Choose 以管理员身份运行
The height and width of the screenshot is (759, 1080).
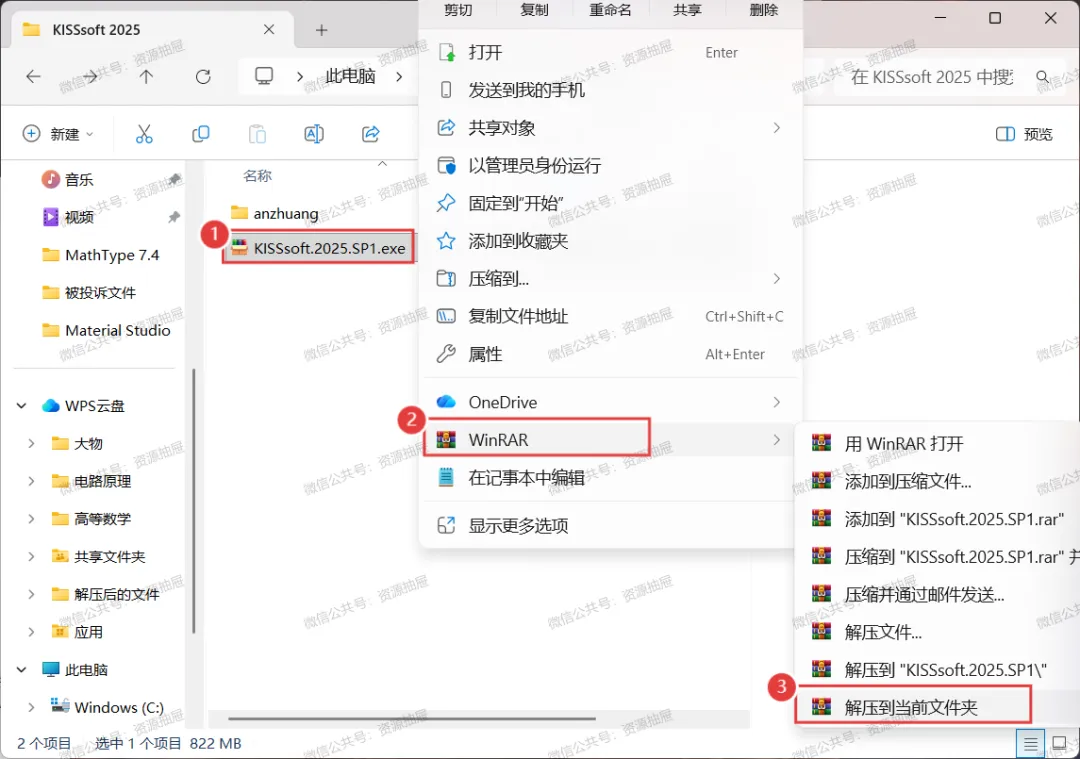tap(610, 165)
